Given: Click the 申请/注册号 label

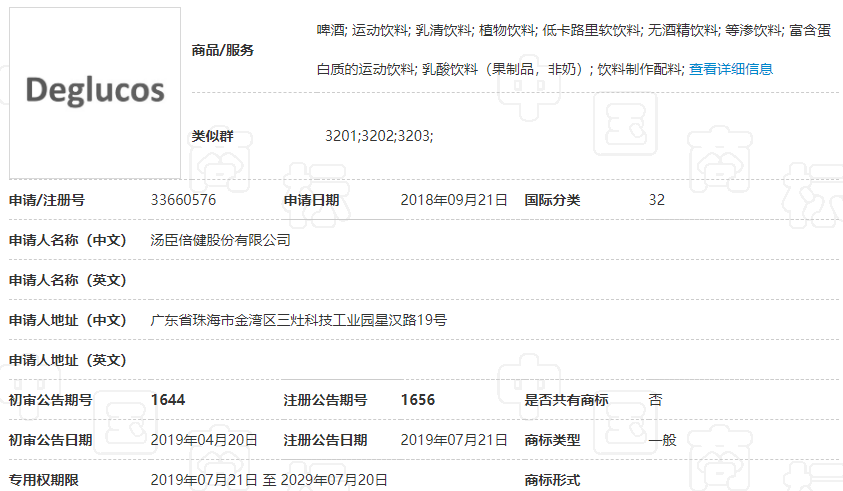Looking at the screenshot, I should point(47,200).
